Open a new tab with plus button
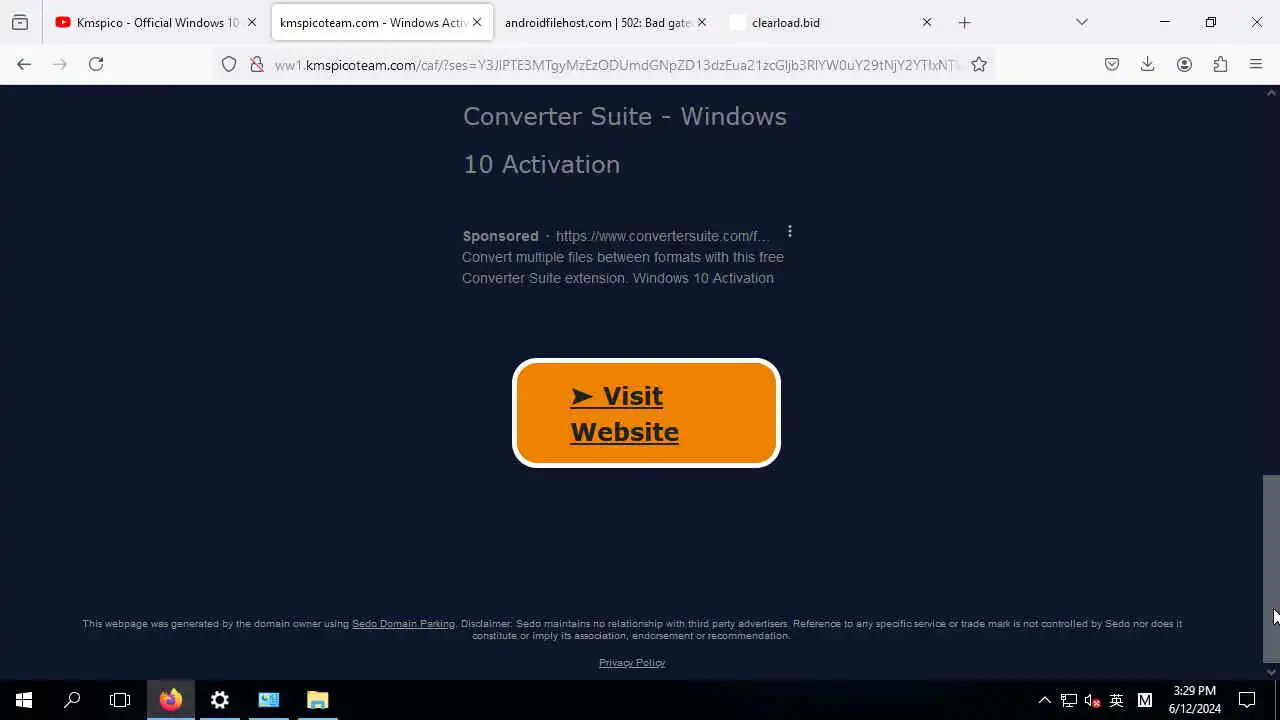 coord(965,22)
